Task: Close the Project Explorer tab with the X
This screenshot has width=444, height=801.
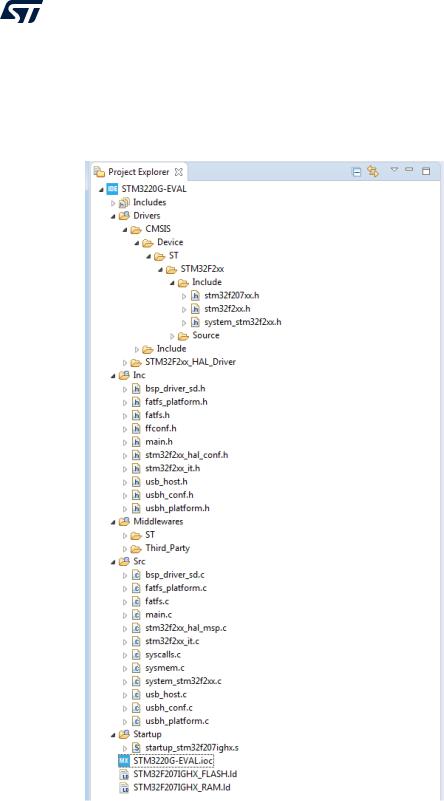Action: coord(179,172)
